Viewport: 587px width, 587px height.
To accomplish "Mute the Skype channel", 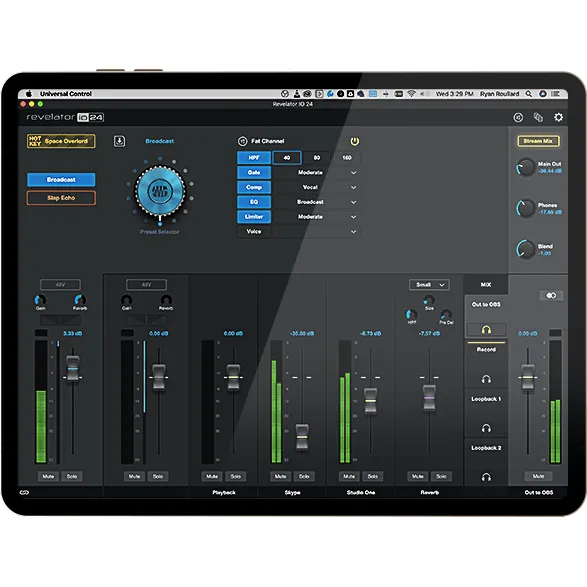I will point(280,476).
